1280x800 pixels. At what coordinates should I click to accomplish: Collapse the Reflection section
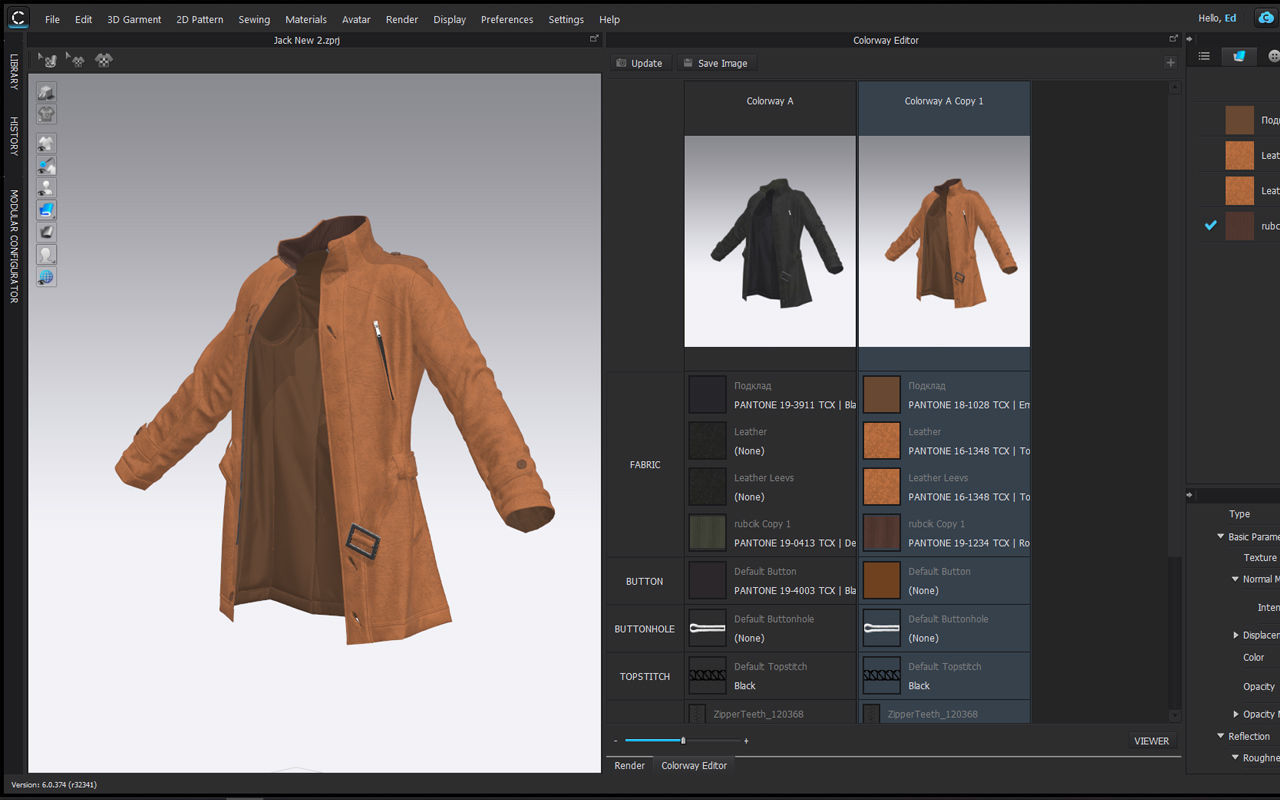[x=1220, y=736]
